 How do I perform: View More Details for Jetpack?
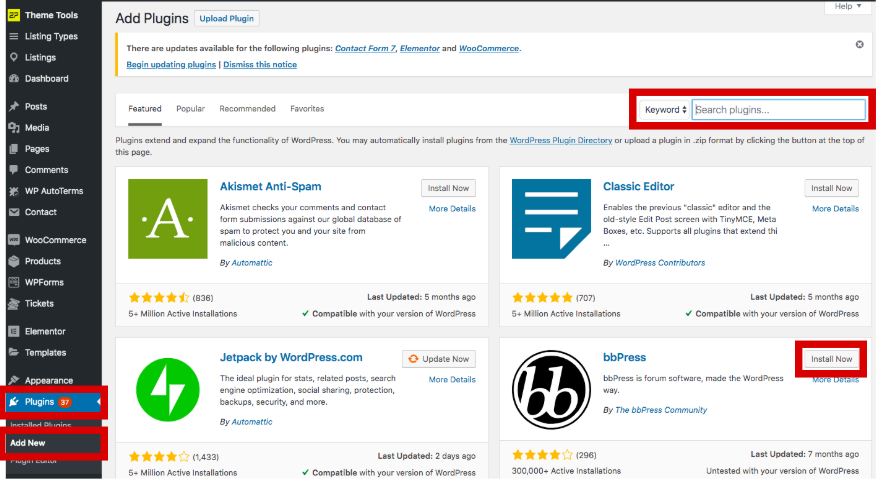click(452, 380)
